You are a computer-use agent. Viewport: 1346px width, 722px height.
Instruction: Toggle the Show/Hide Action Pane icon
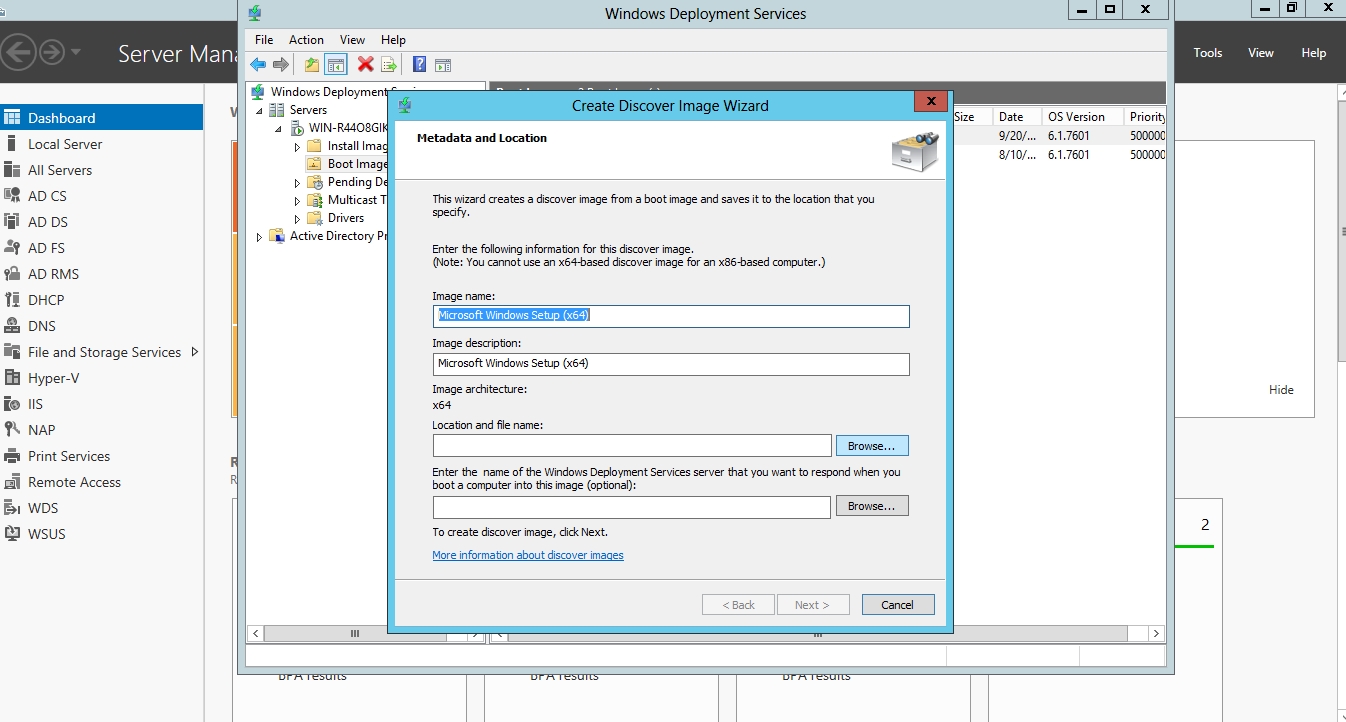point(443,65)
